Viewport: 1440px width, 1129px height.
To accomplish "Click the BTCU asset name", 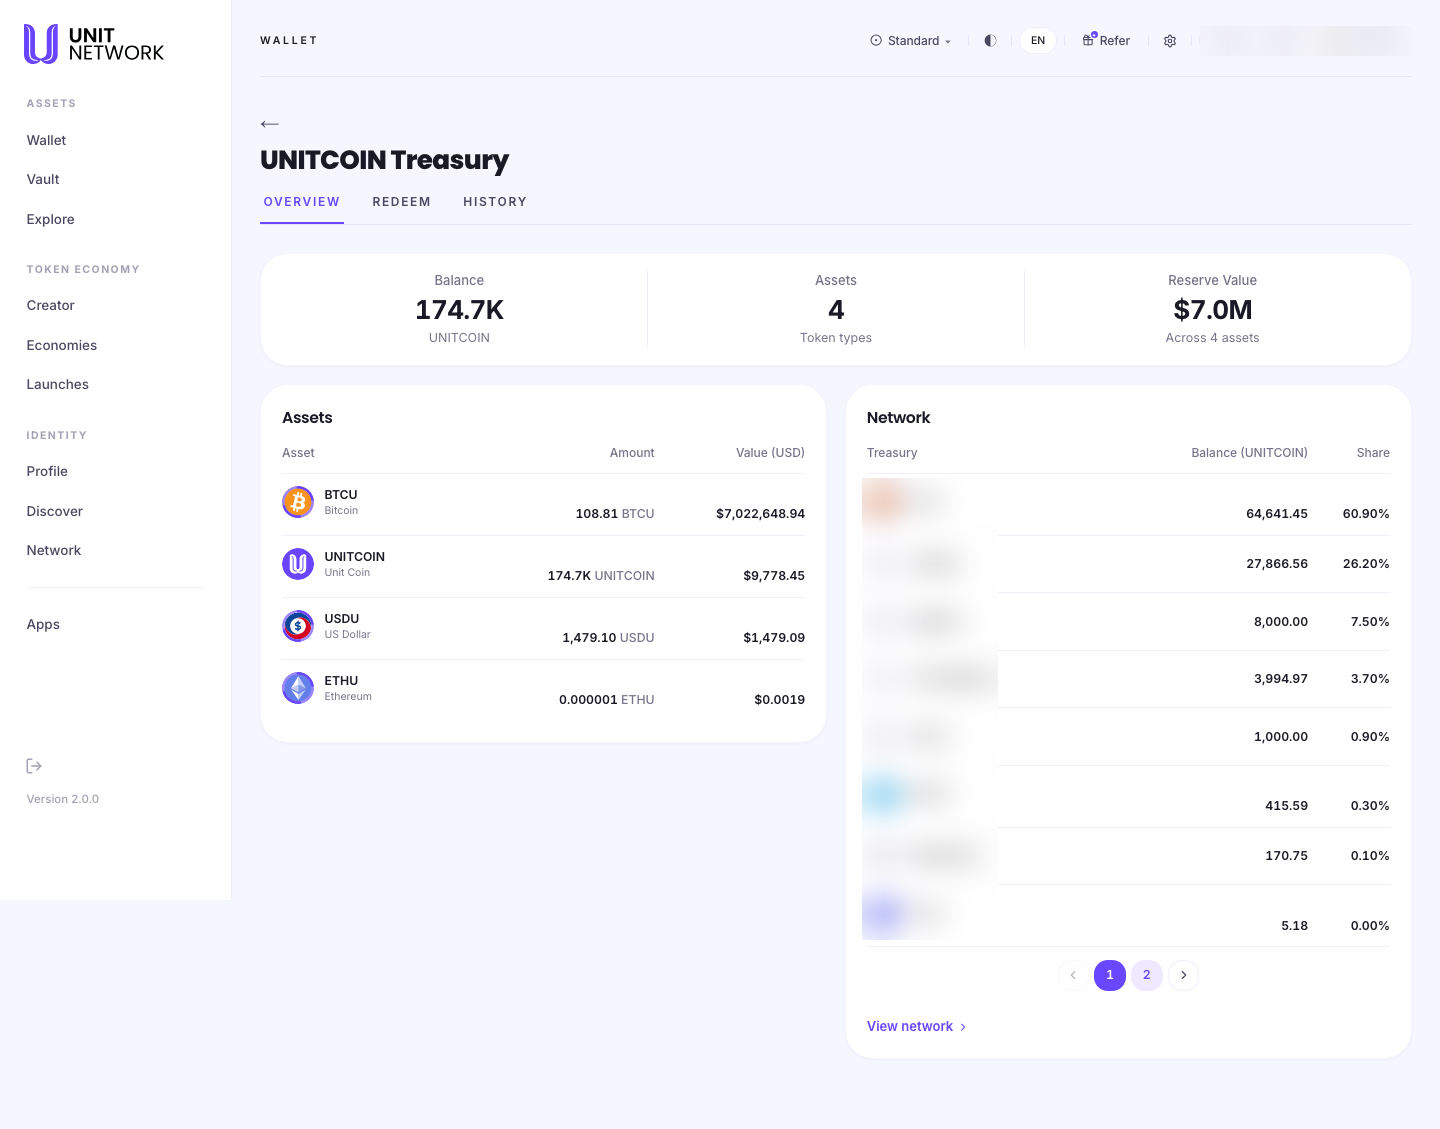I will point(341,495).
